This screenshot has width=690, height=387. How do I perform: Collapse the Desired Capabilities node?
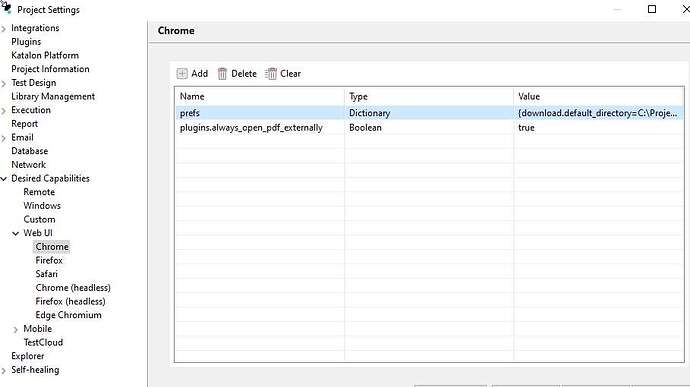coord(4,179)
